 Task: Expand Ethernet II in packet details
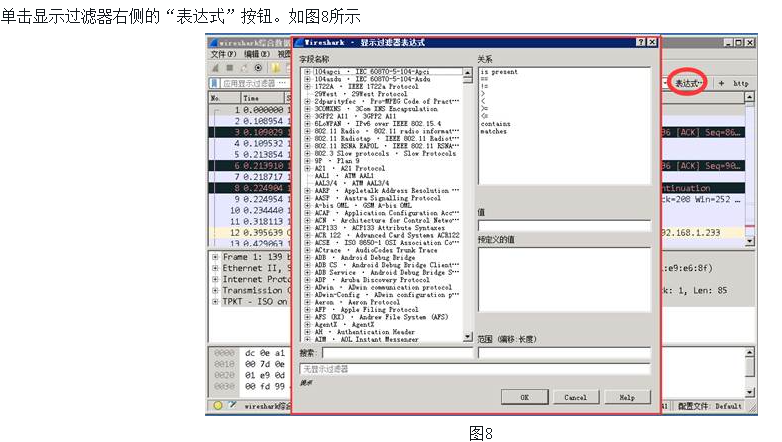click(x=215, y=268)
